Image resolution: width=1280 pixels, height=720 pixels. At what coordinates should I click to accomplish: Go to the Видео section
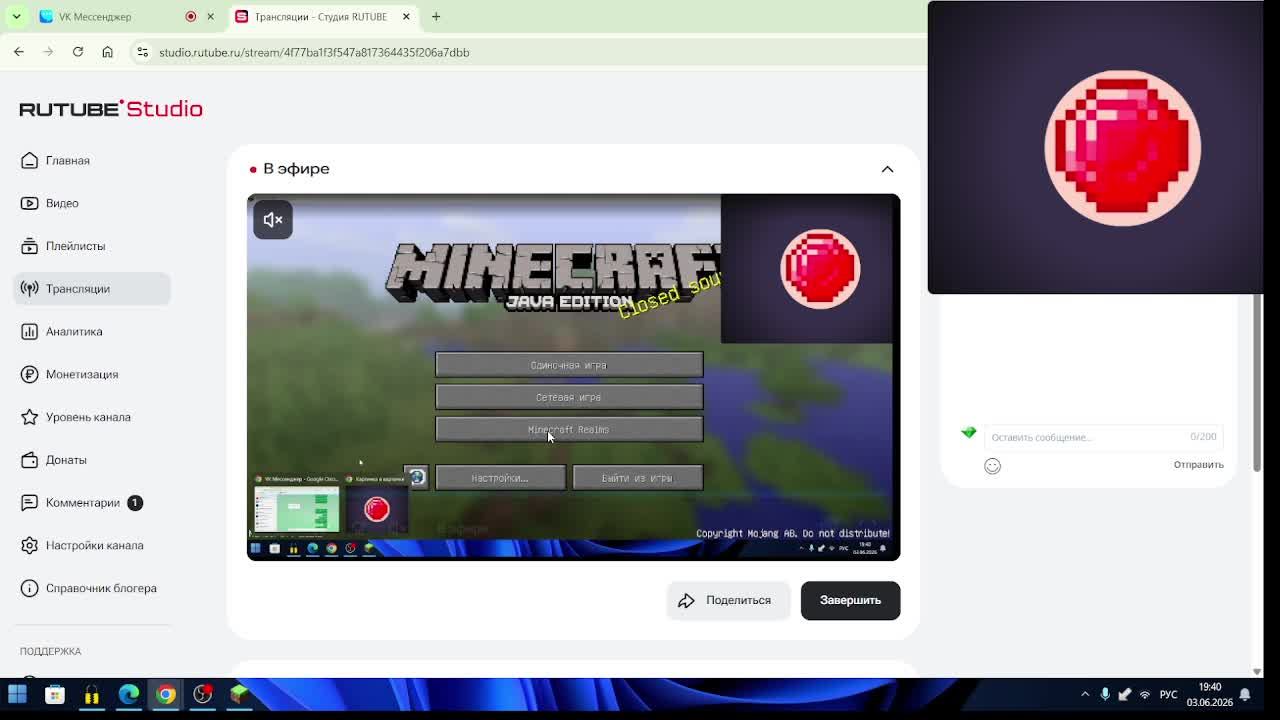coord(92,203)
